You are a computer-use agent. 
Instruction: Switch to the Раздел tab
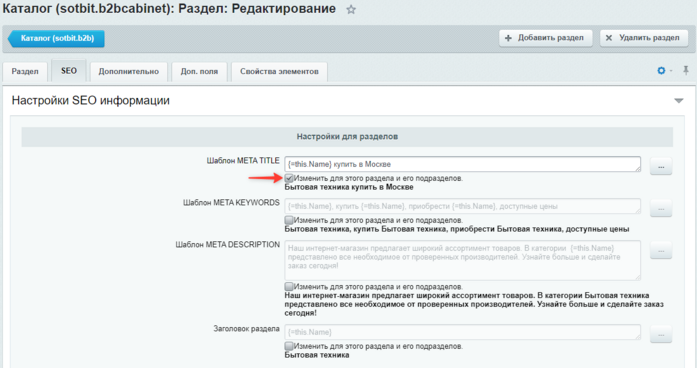(x=25, y=72)
